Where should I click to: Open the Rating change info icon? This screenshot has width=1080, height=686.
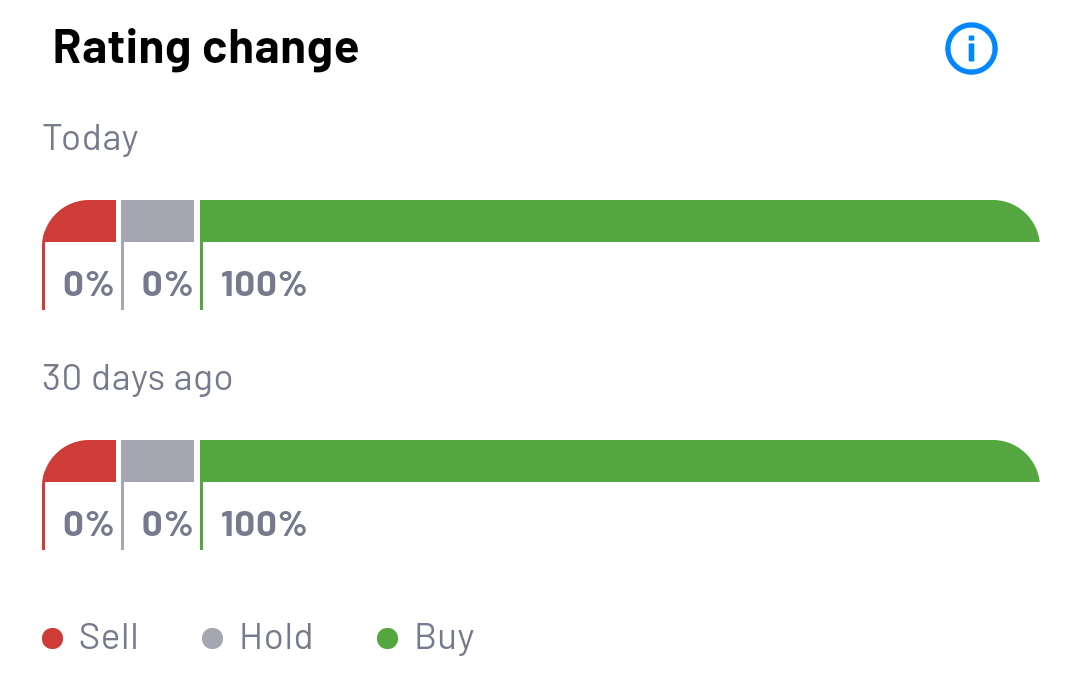click(x=971, y=48)
